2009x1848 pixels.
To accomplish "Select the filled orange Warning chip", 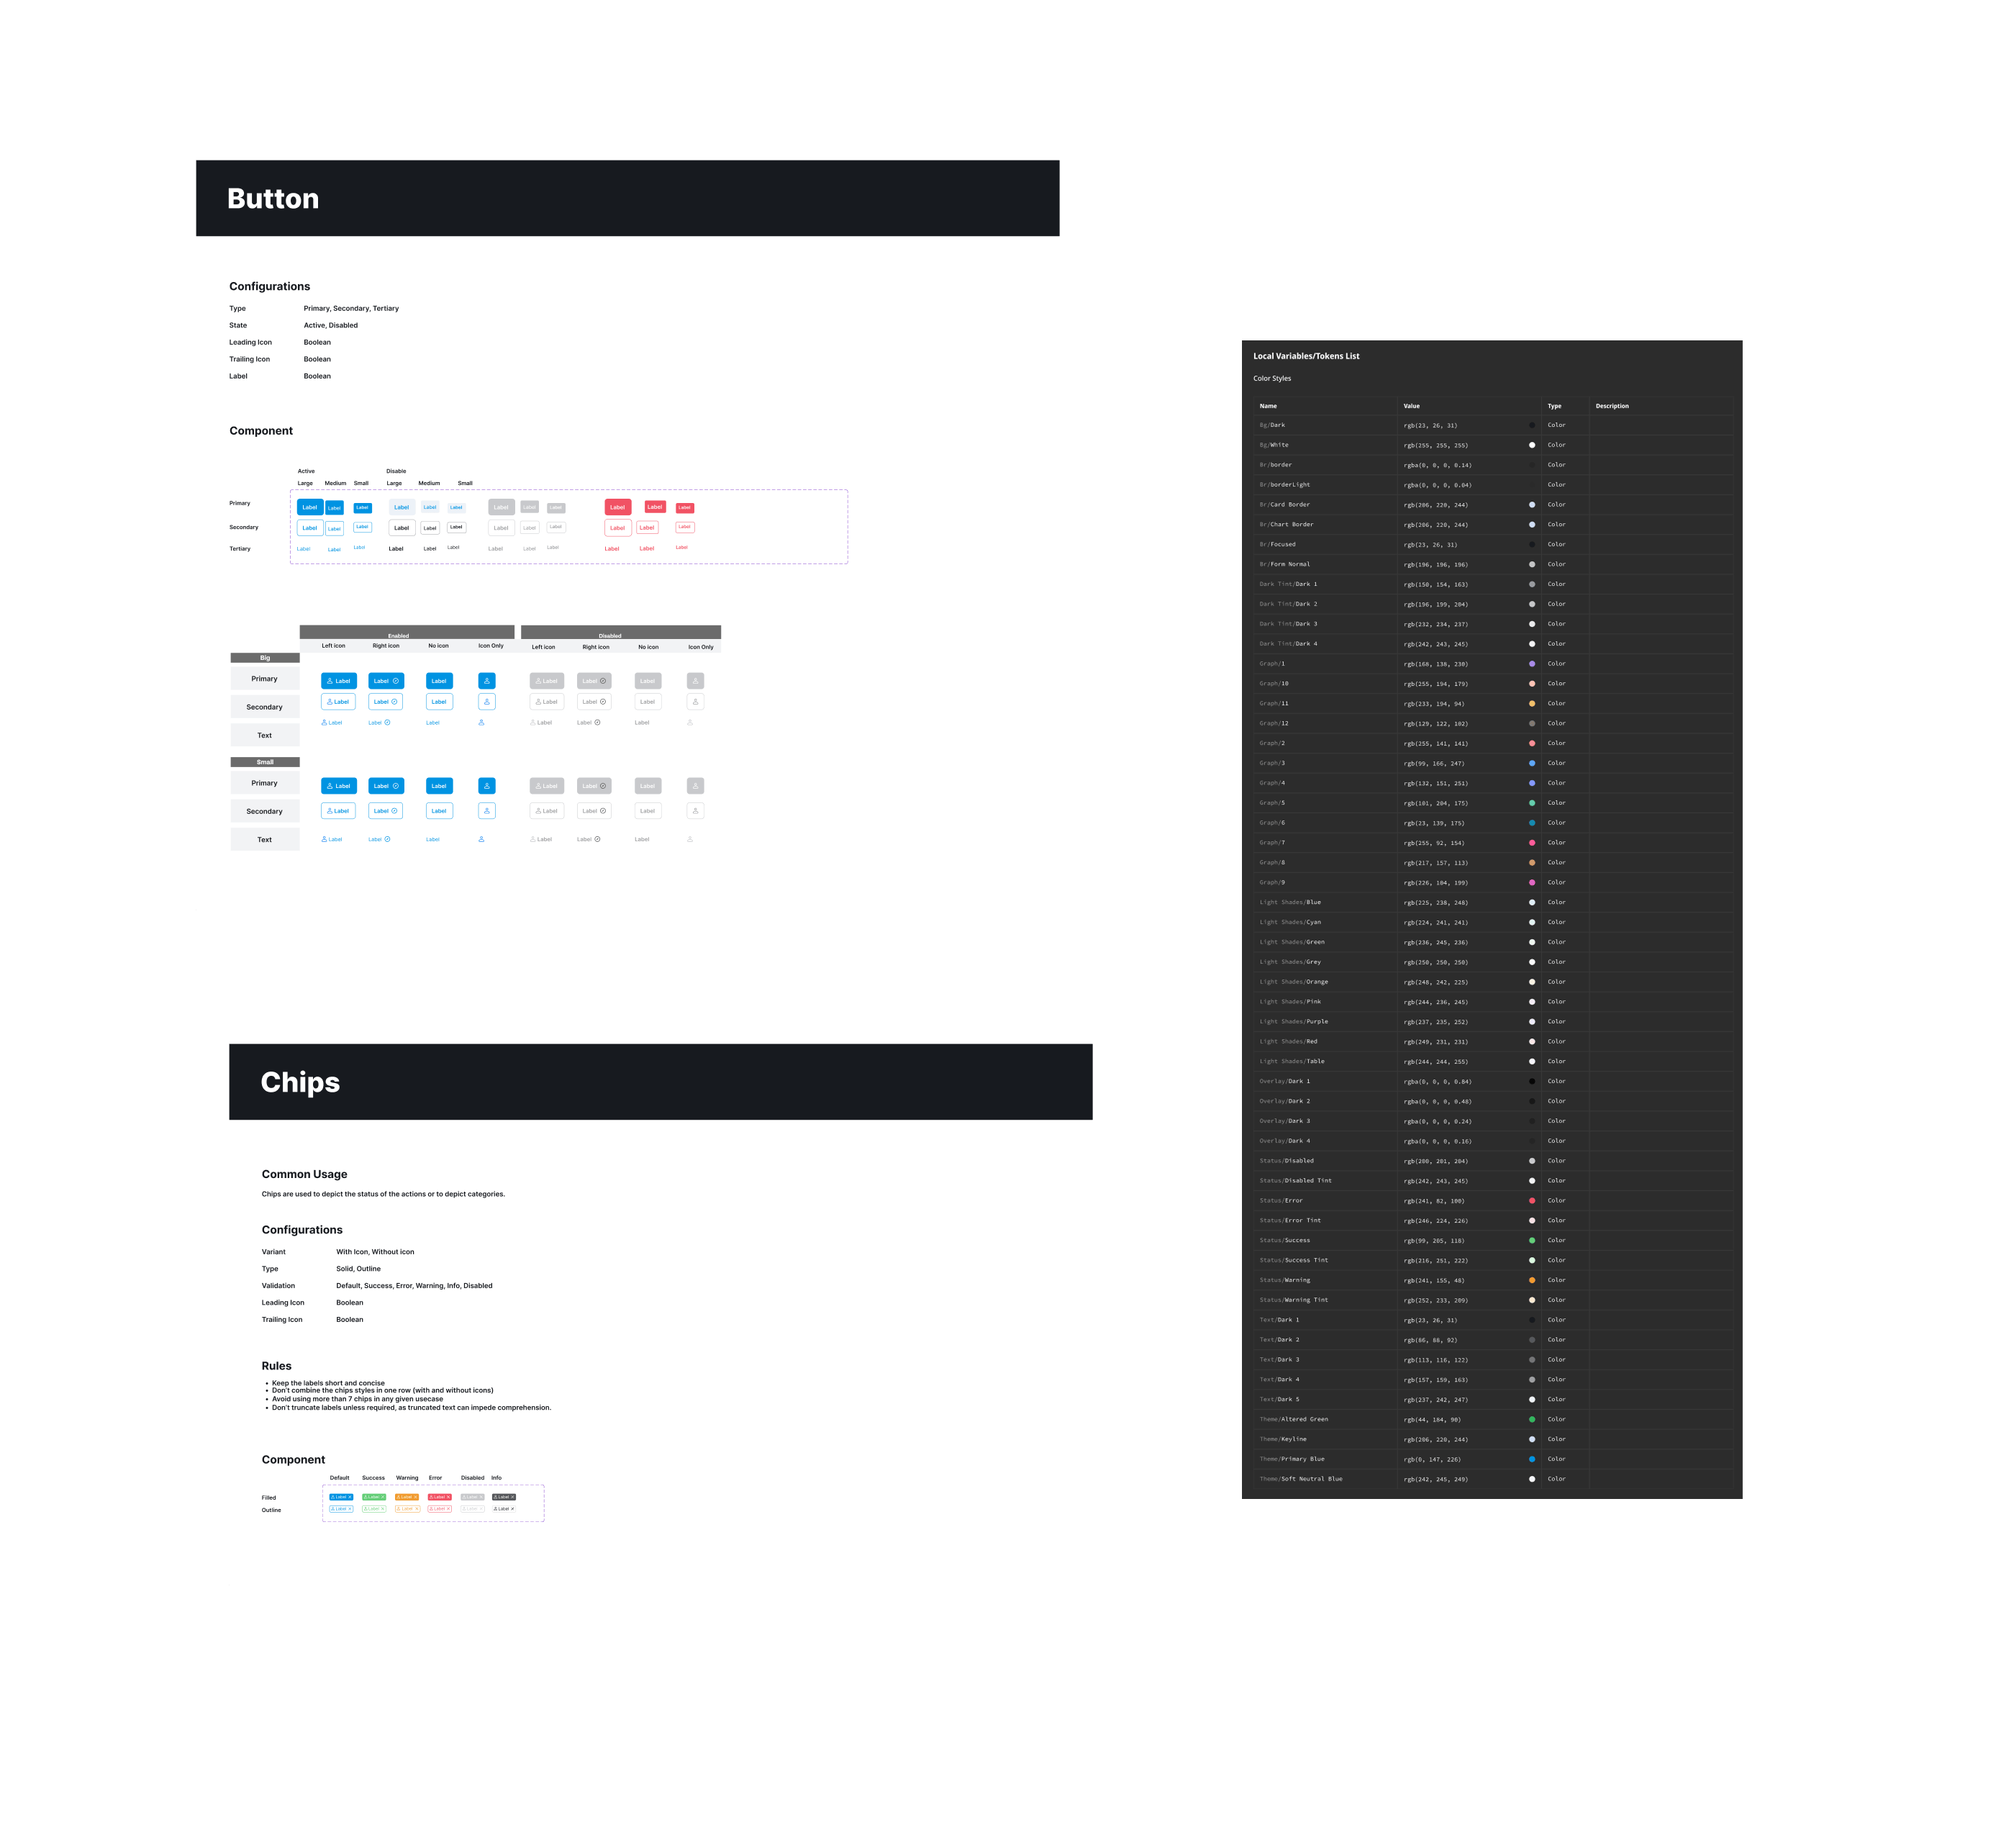I will pos(407,1497).
